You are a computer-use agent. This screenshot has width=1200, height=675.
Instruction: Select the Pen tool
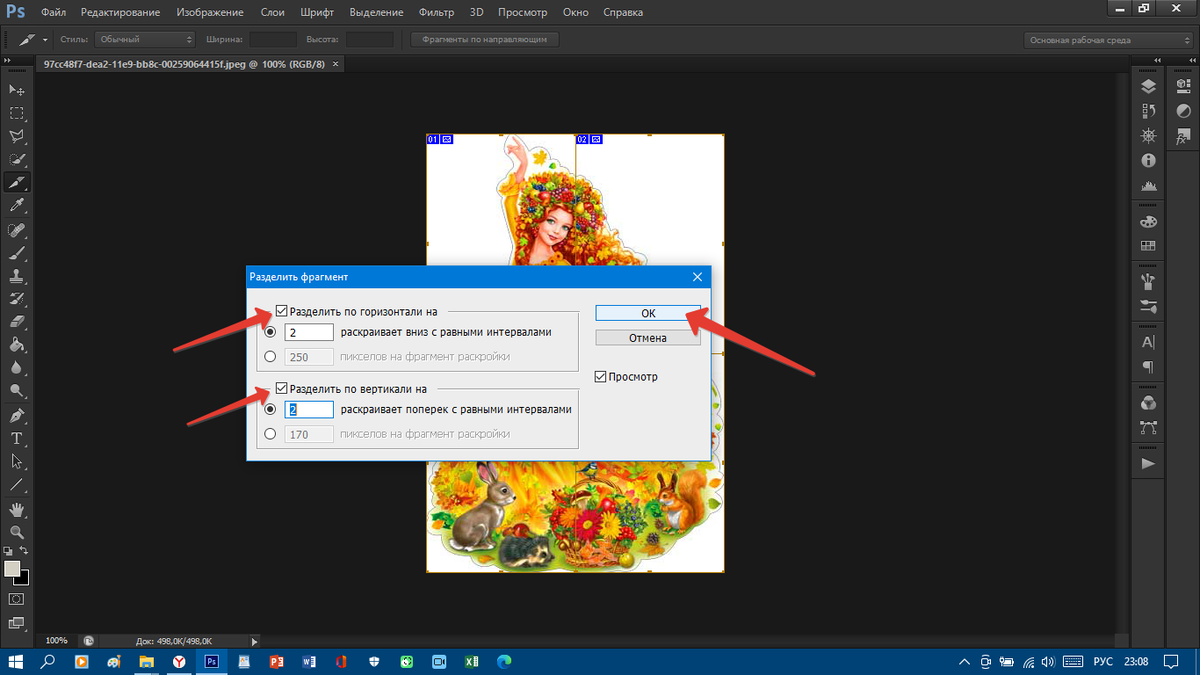[x=17, y=415]
